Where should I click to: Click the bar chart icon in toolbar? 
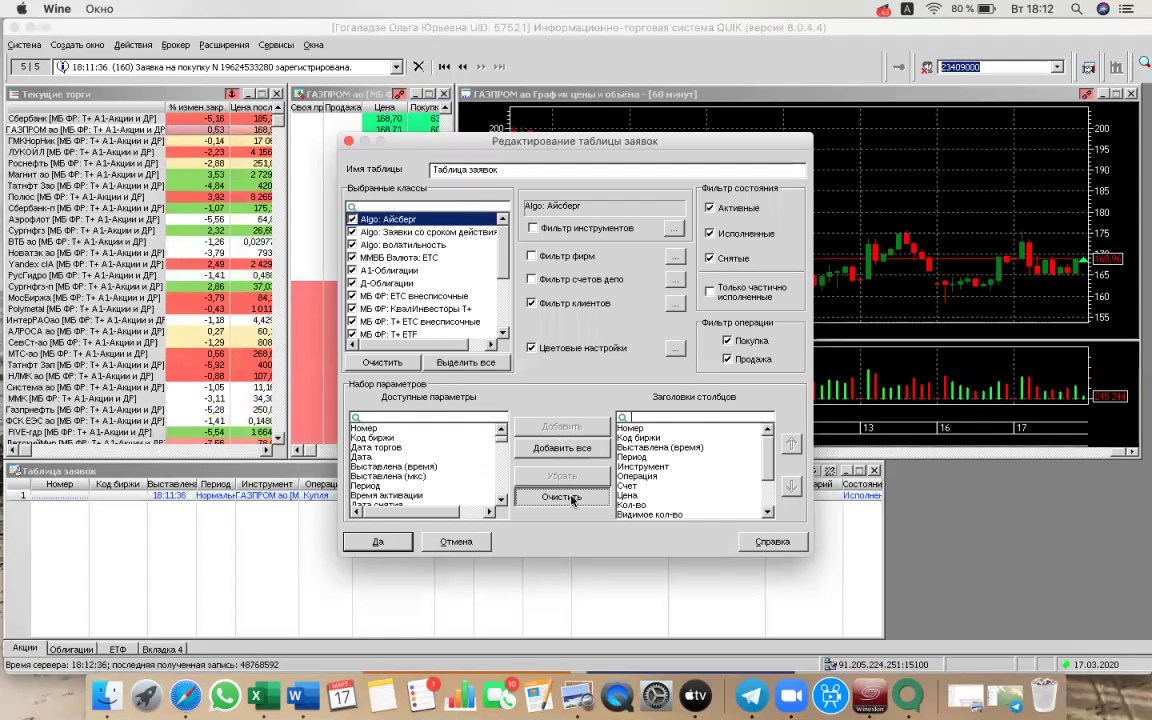[1116, 67]
